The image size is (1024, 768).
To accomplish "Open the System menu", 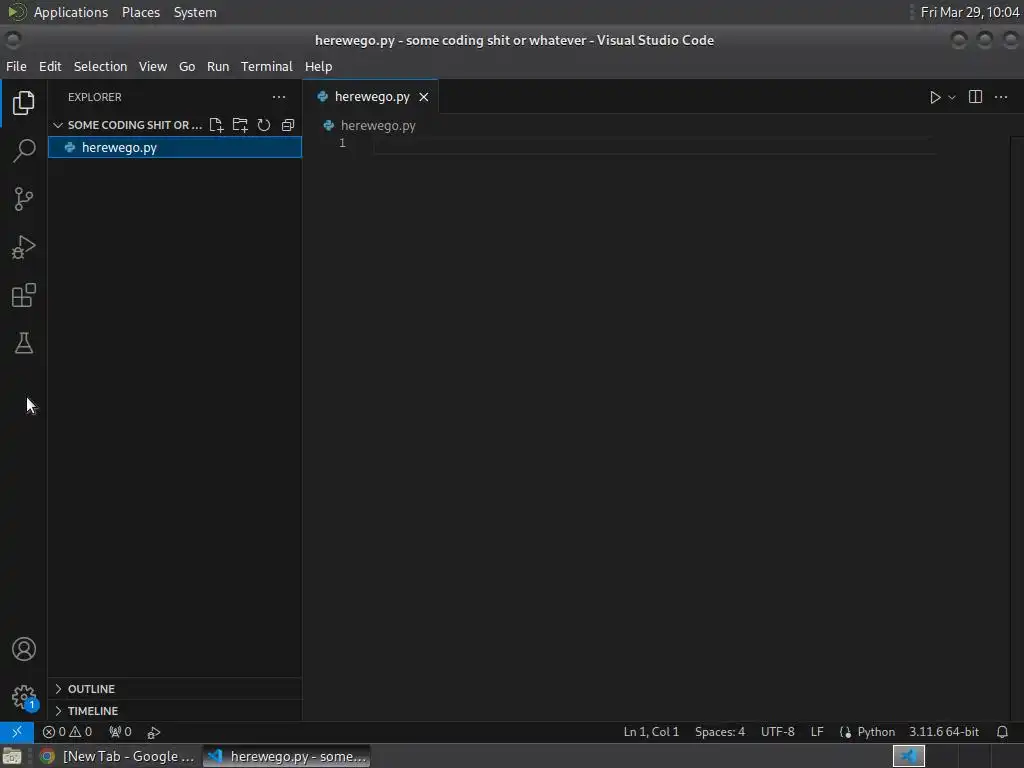I will pyautogui.click(x=195, y=12).
